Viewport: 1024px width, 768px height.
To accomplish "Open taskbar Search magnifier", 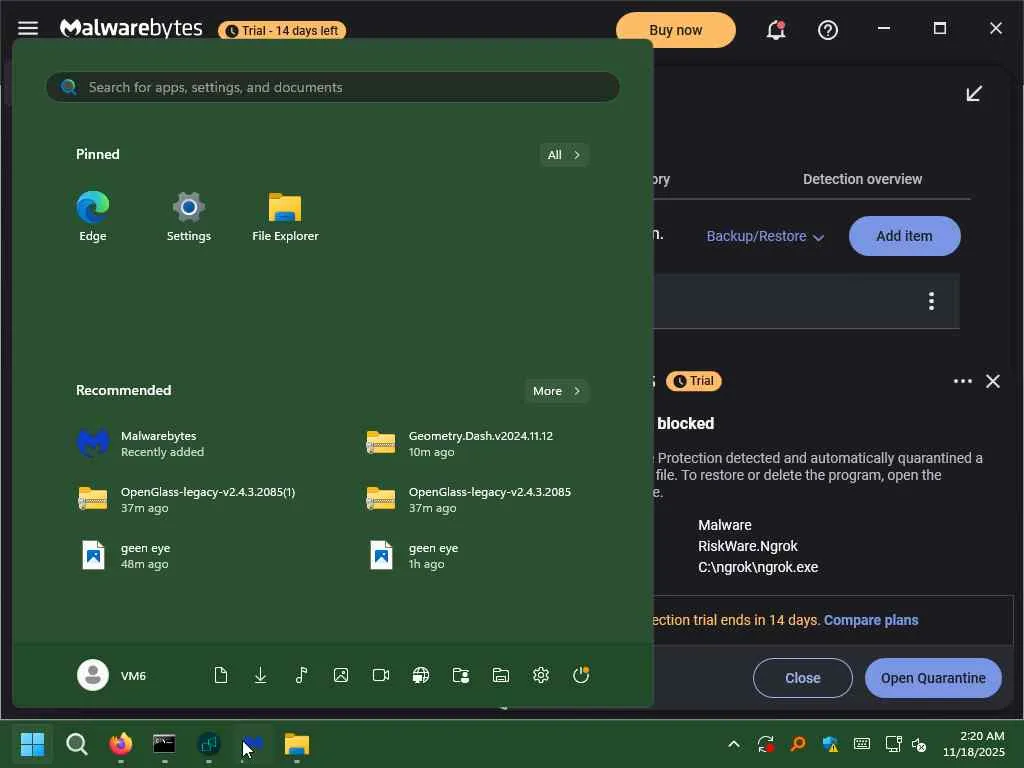I will (76, 744).
